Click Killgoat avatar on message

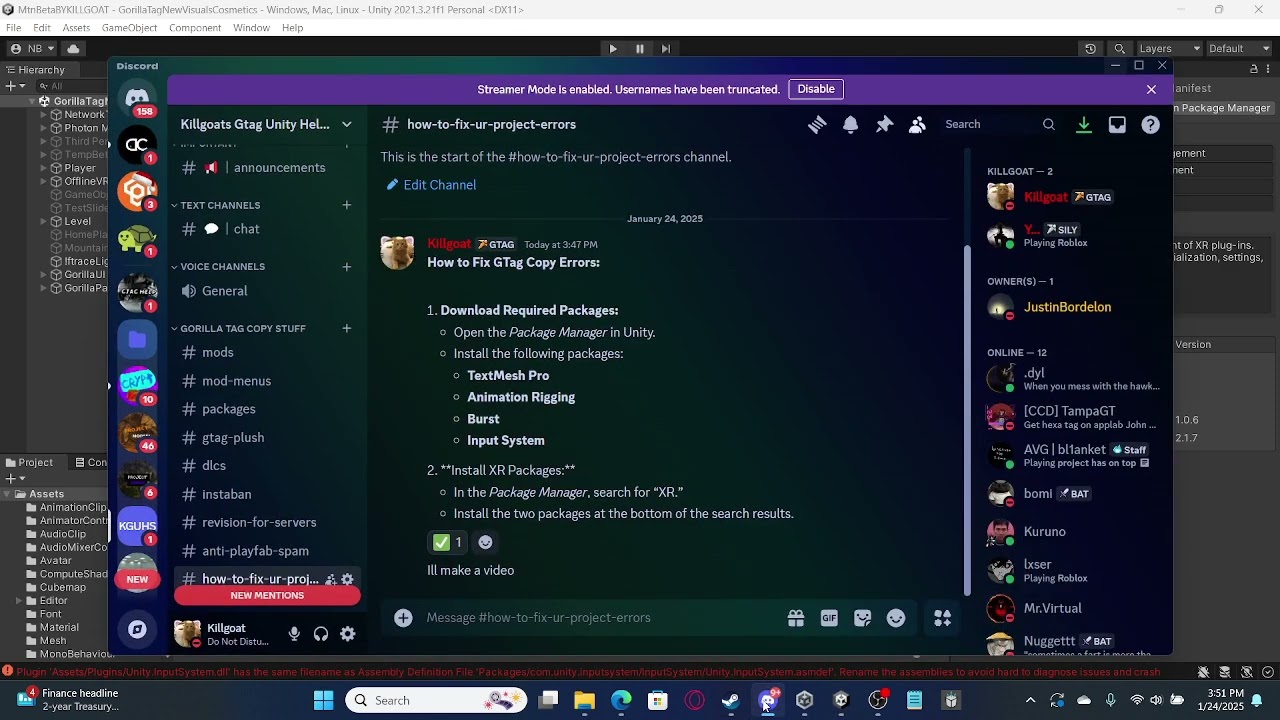point(397,253)
